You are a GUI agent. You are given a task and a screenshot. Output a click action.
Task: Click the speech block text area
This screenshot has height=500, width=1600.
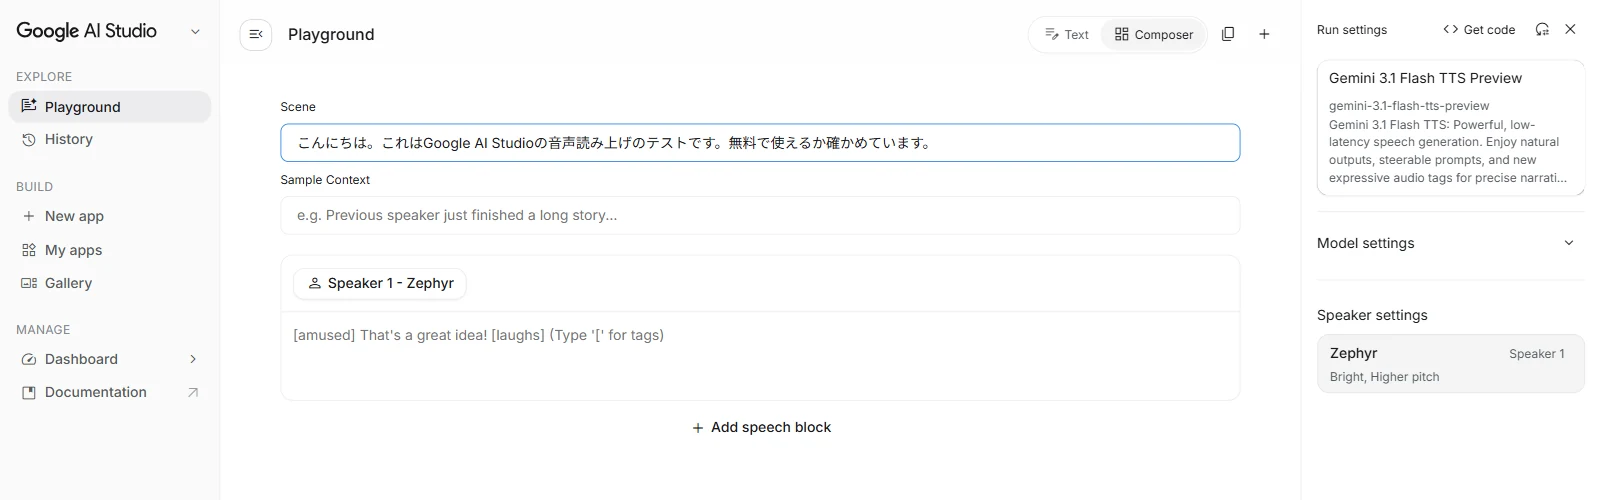tap(760, 356)
